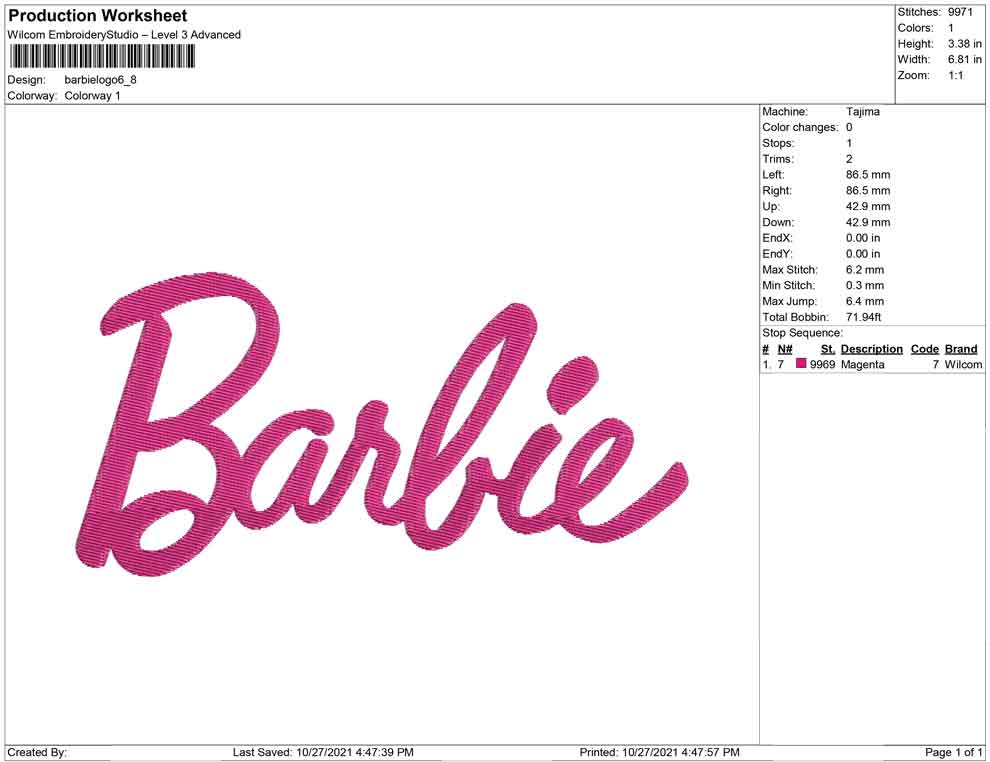Select 'Printed: 10/27/2021 4:47:57 PM' text
Viewport: 990px width, 762px height.
pos(659,752)
